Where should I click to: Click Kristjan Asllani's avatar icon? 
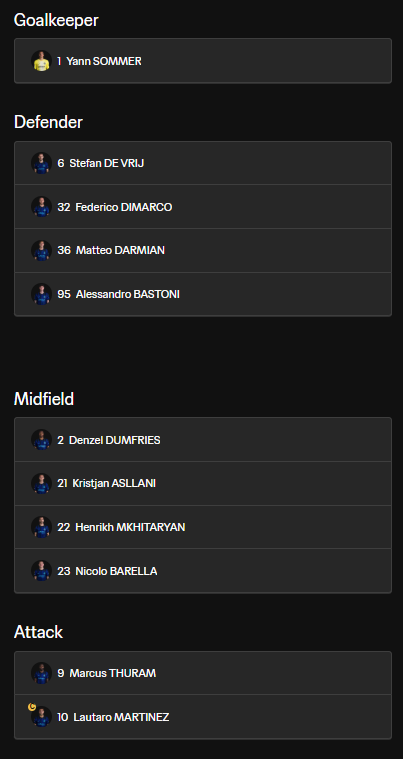42,483
